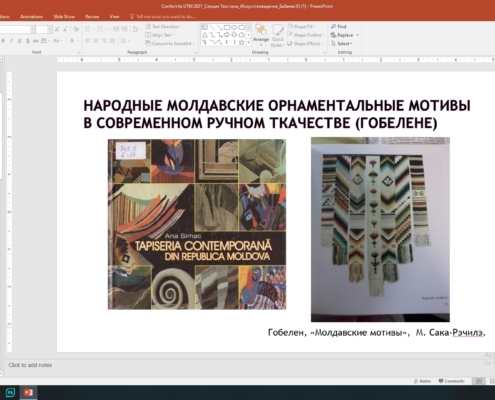Open PowerPoint from the taskbar
The height and width of the screenshot is (400, 495).
(x=28, y=392)
